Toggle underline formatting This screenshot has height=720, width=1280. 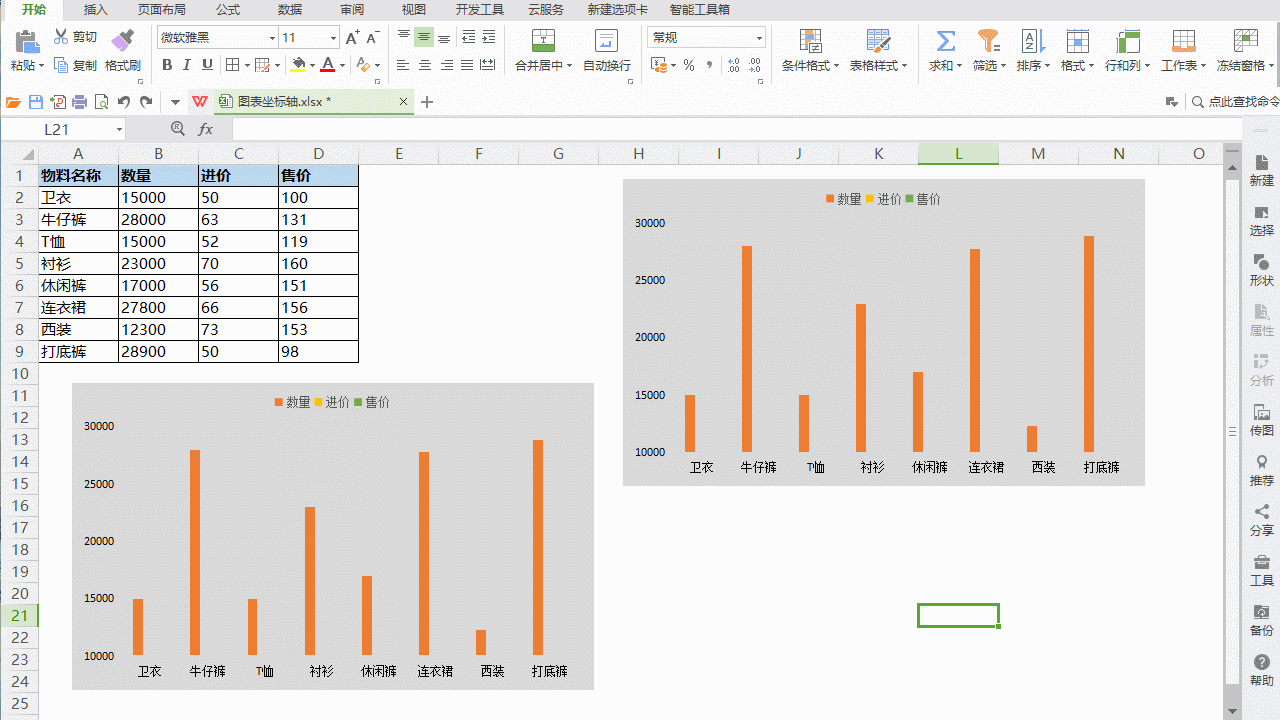coord(206,65)
